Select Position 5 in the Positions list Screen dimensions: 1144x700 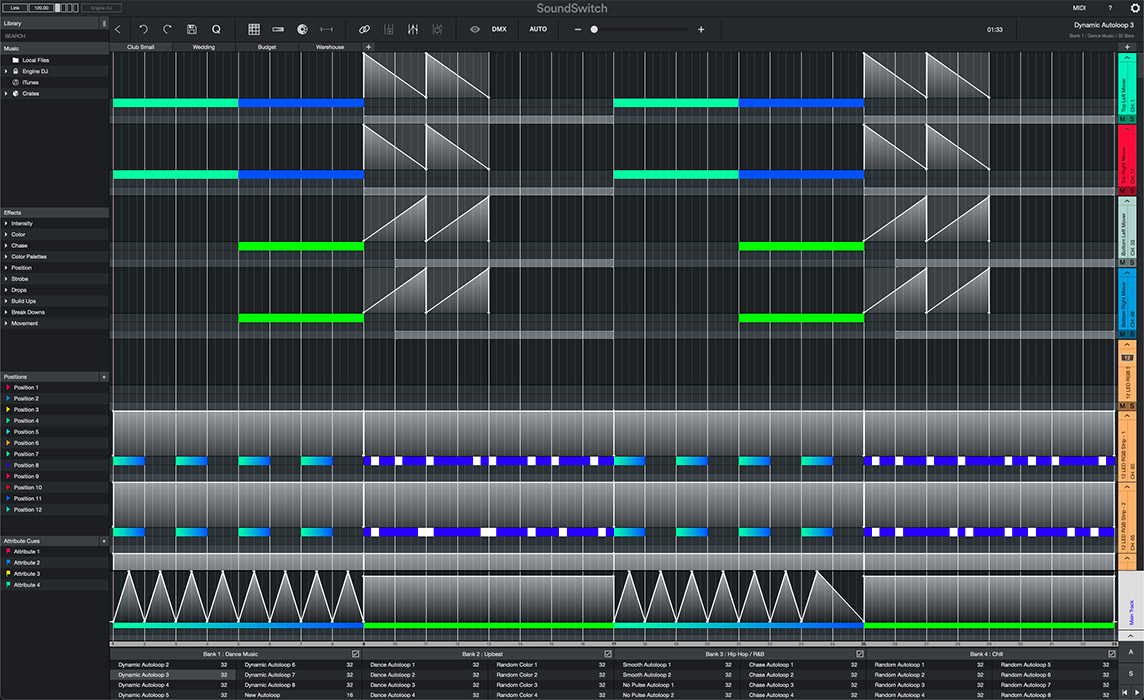point(26,432)
